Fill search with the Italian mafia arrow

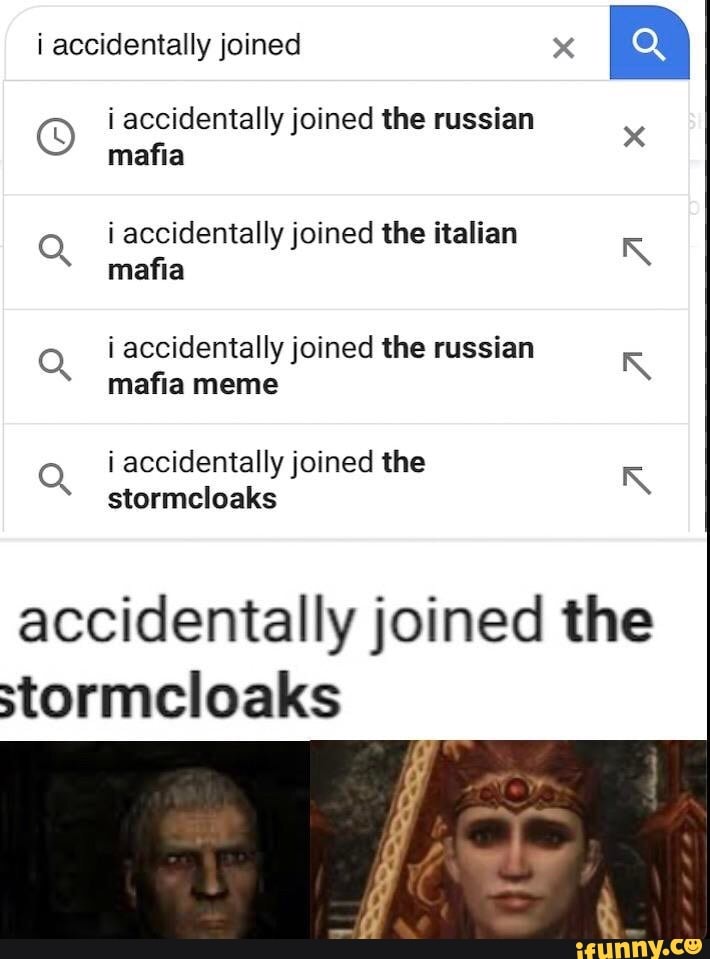[x=636, y=252]
